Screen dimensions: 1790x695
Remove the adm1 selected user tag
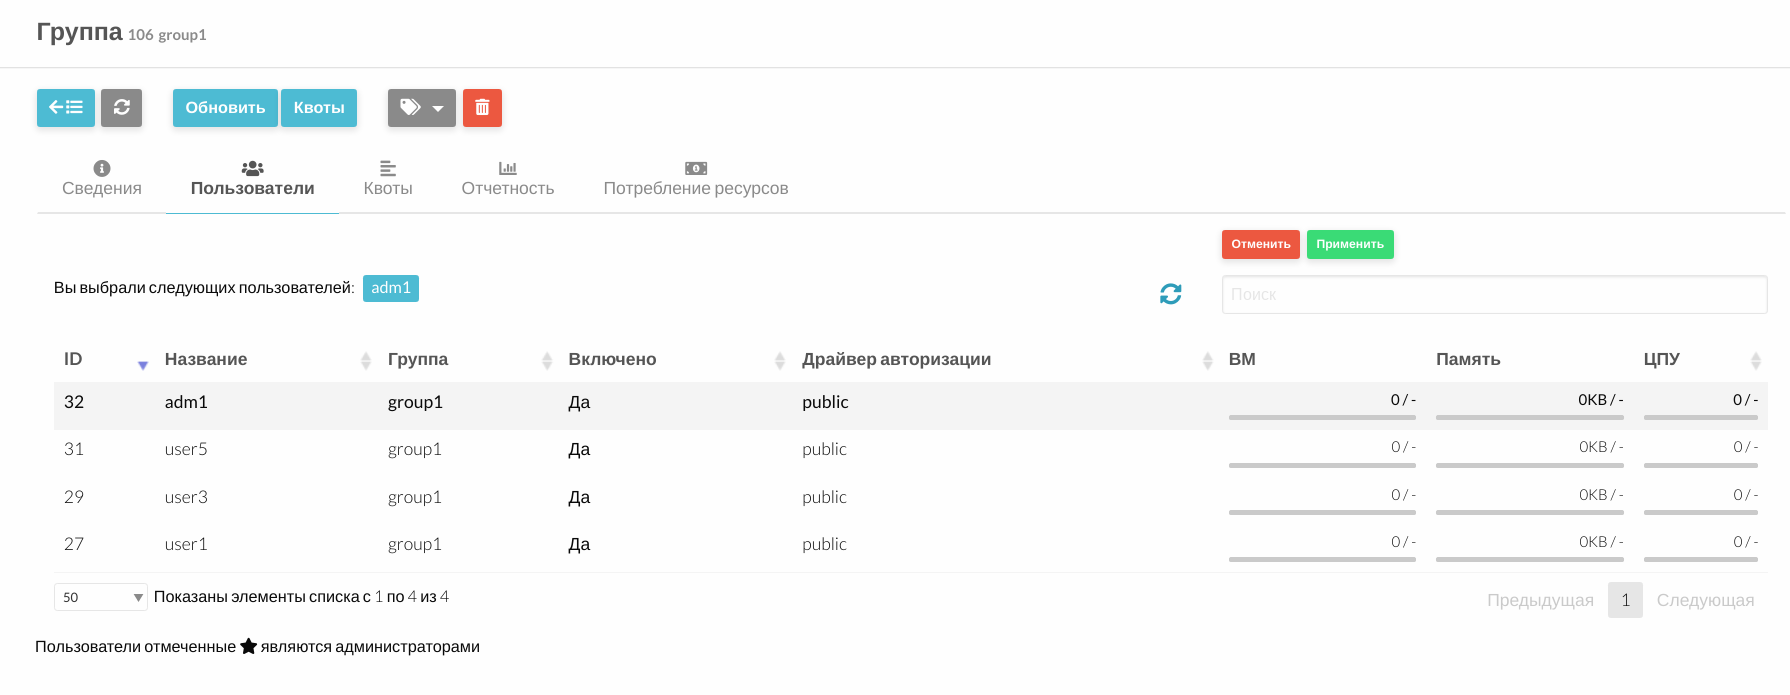[x=391, y=288]
